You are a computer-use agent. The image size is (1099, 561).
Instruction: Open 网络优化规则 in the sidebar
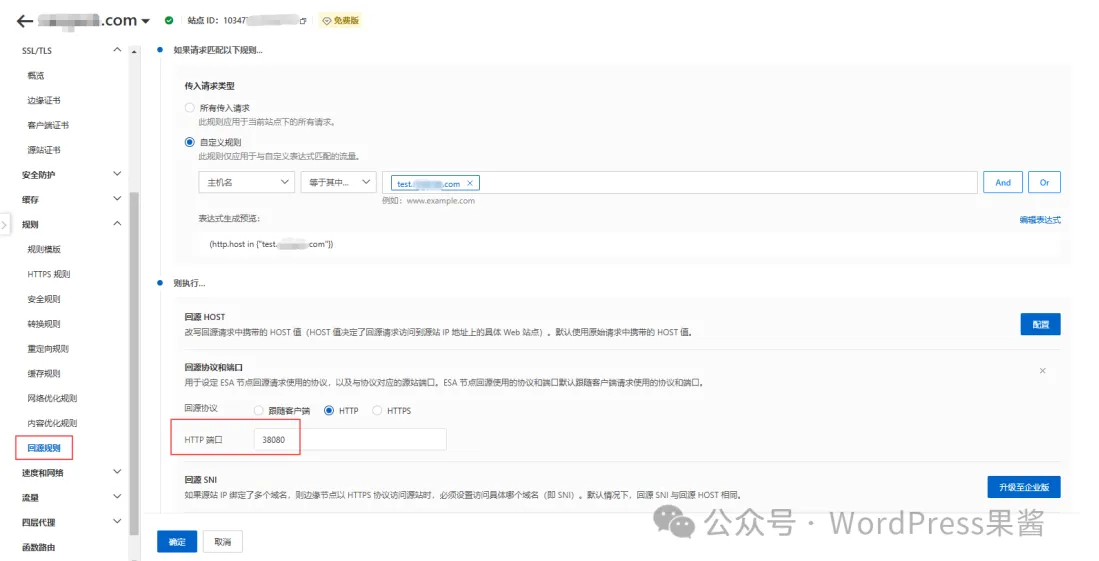52,398
